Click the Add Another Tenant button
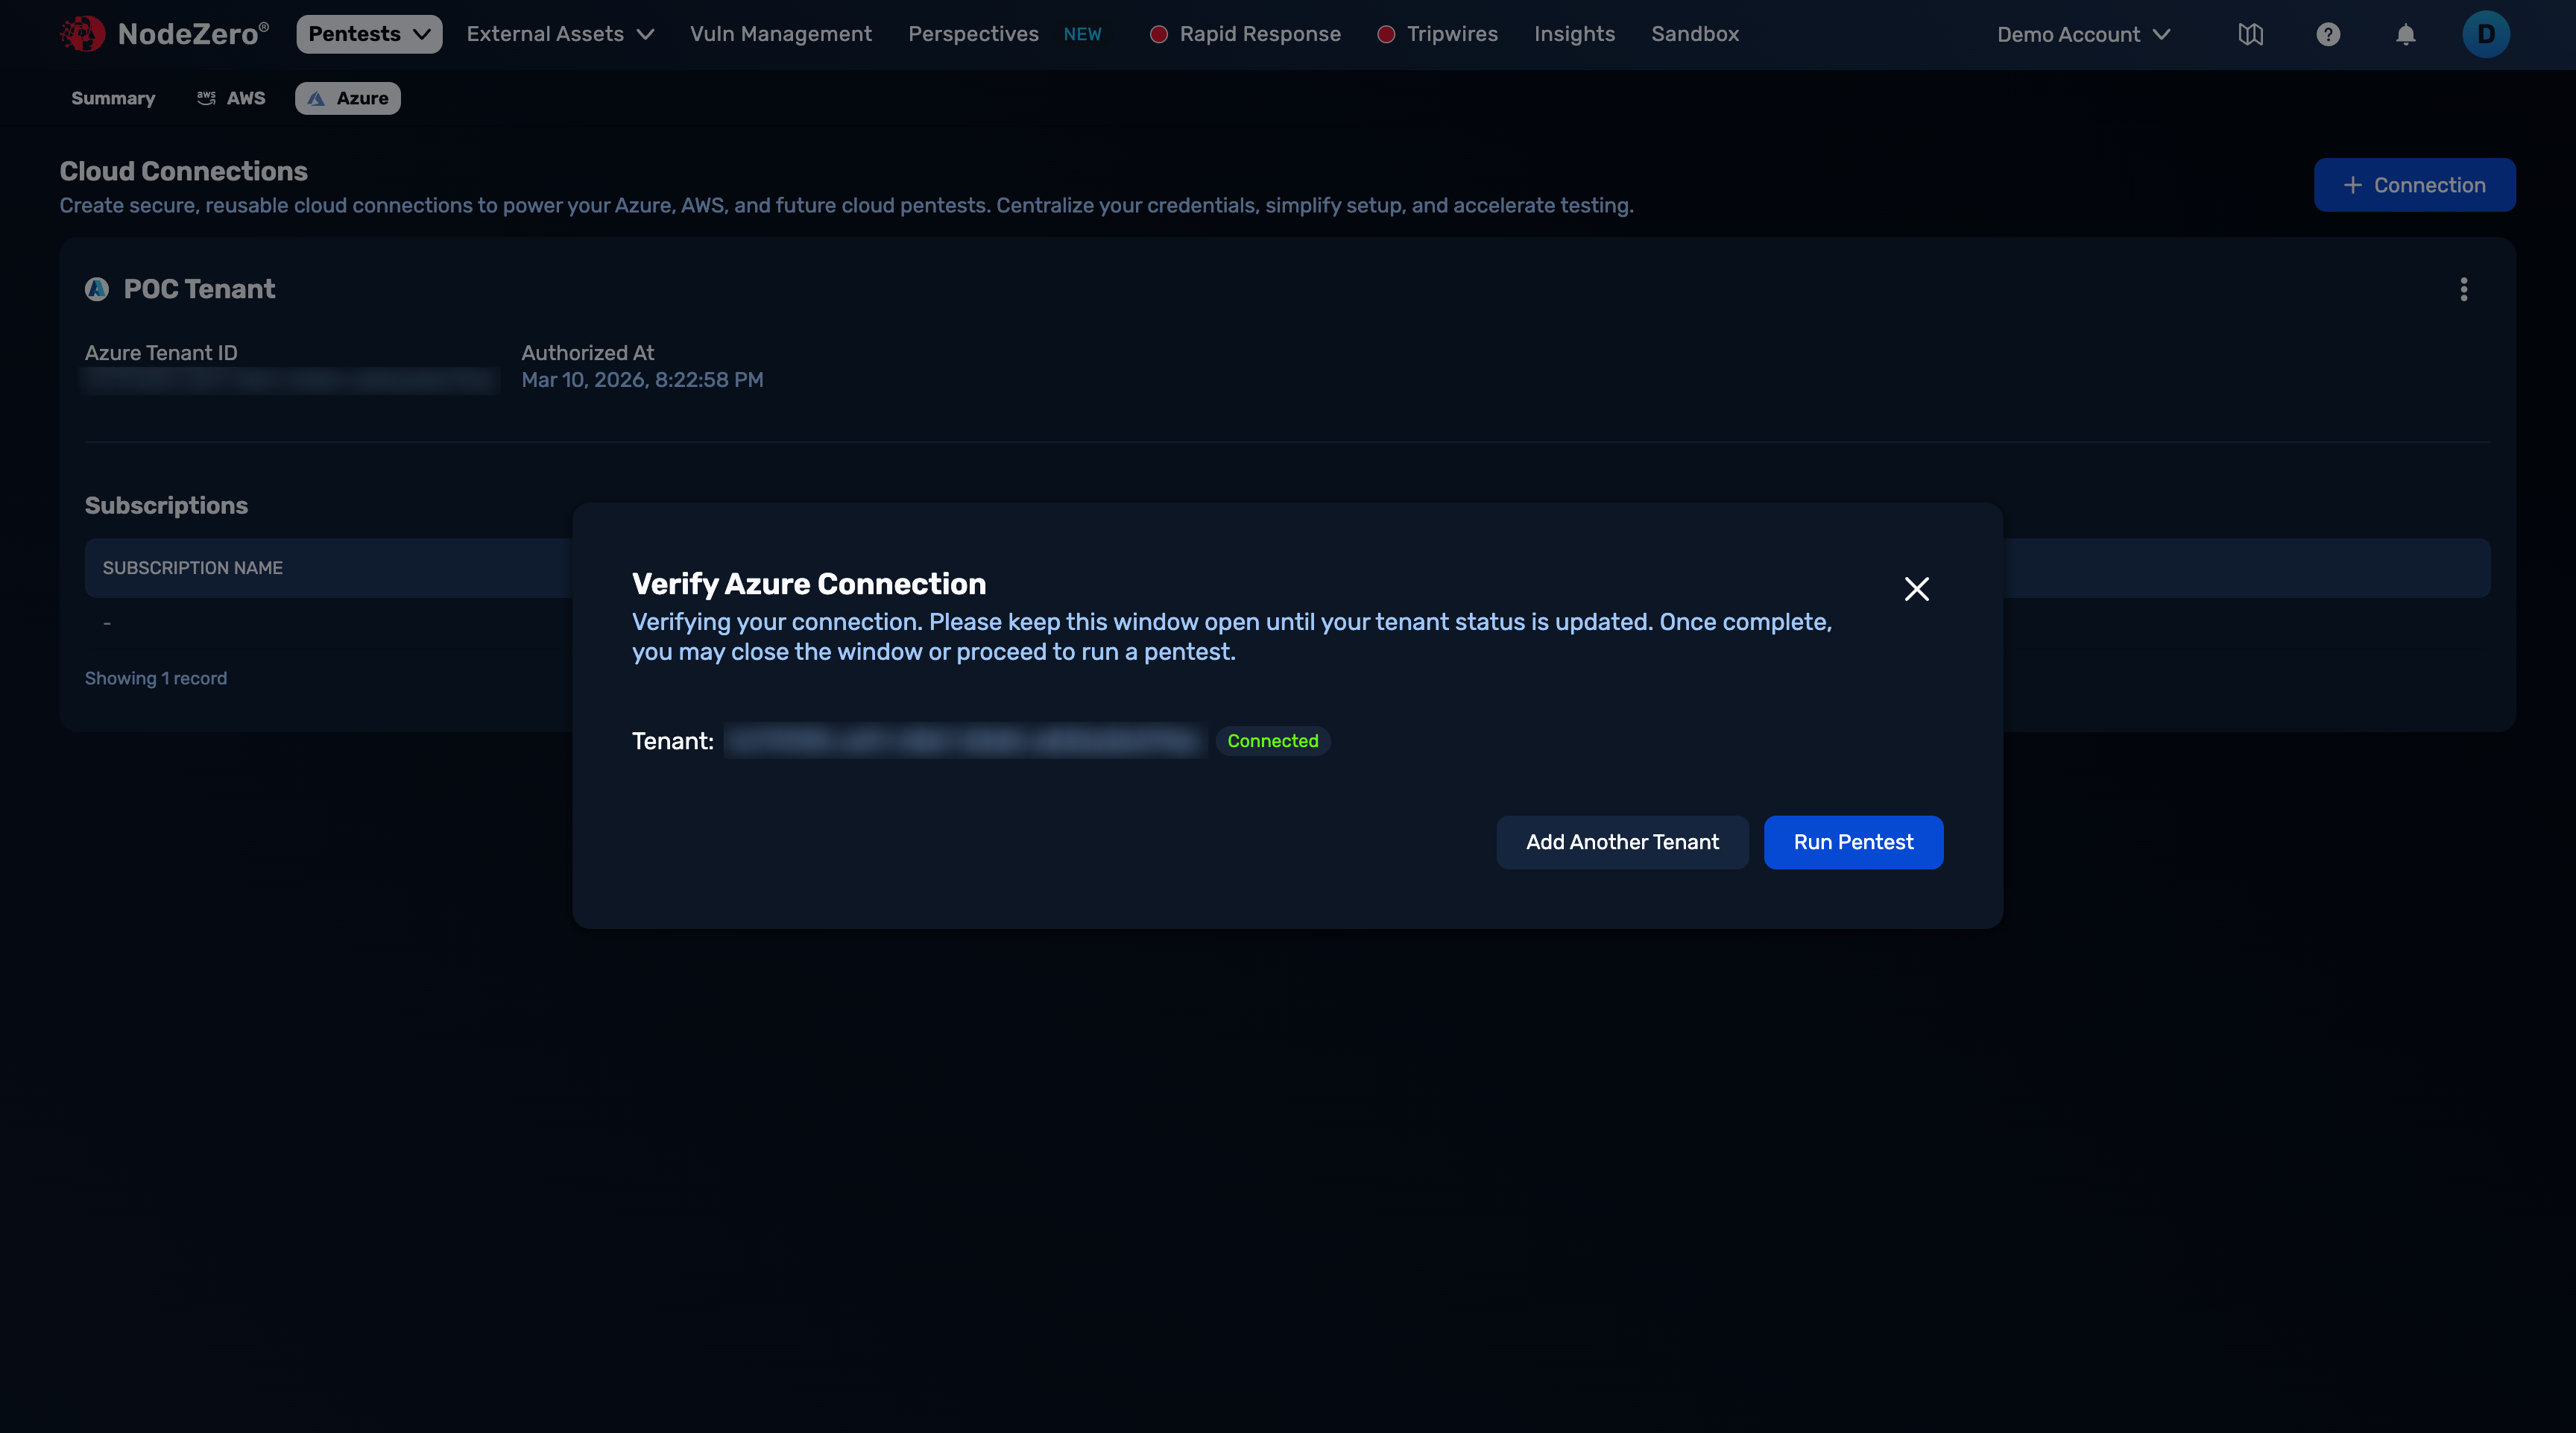The image size is (2576, 1433). [x=1622, y=841]
